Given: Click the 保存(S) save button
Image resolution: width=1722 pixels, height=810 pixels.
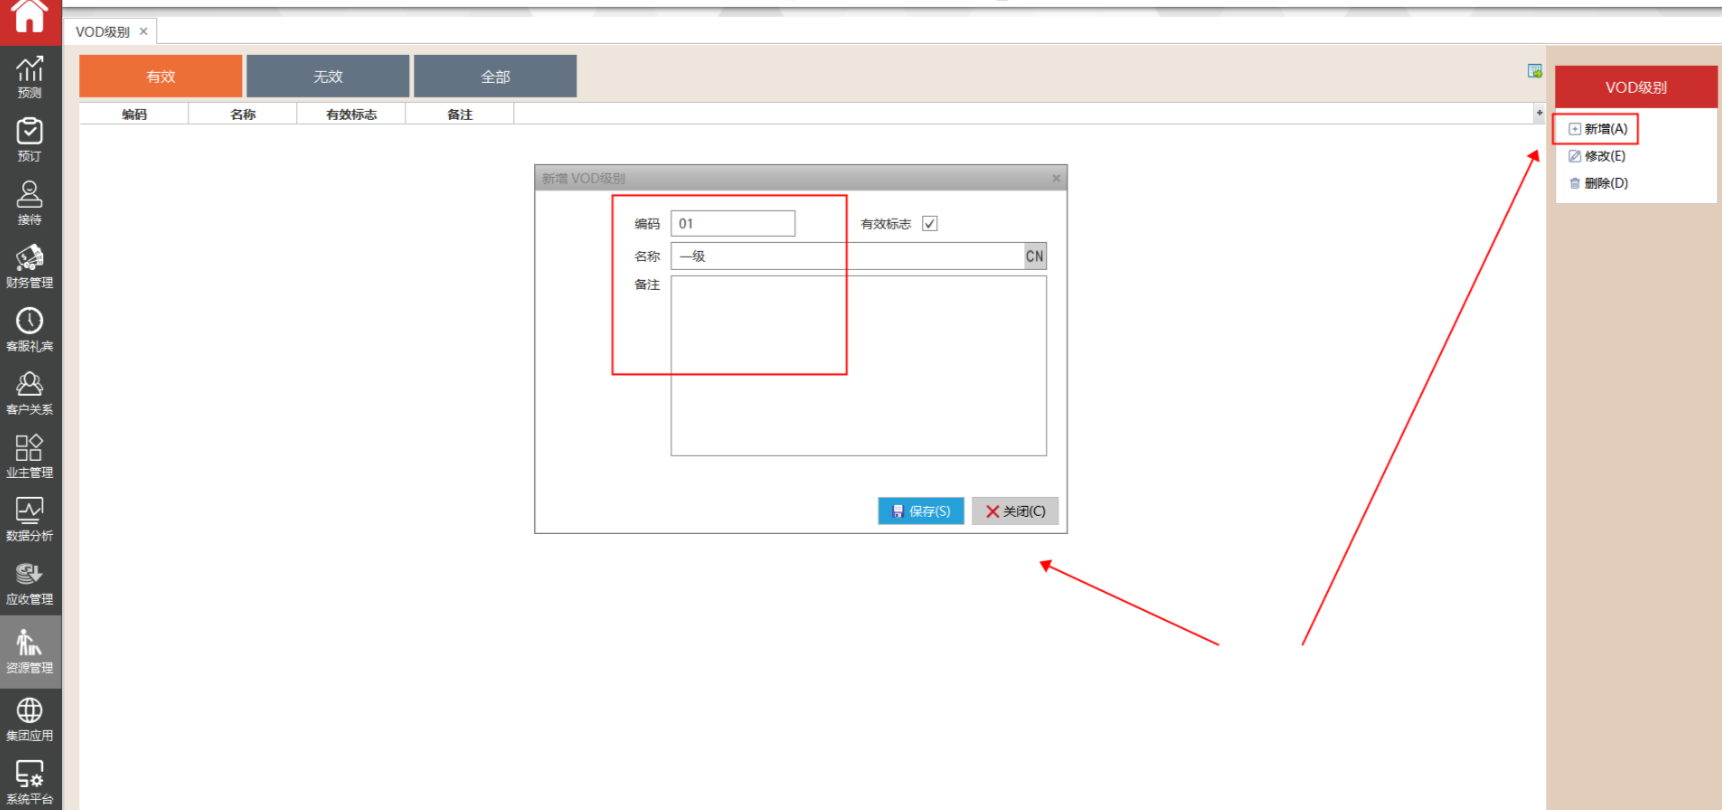Looking at the screenshot, I should (921, 511).
